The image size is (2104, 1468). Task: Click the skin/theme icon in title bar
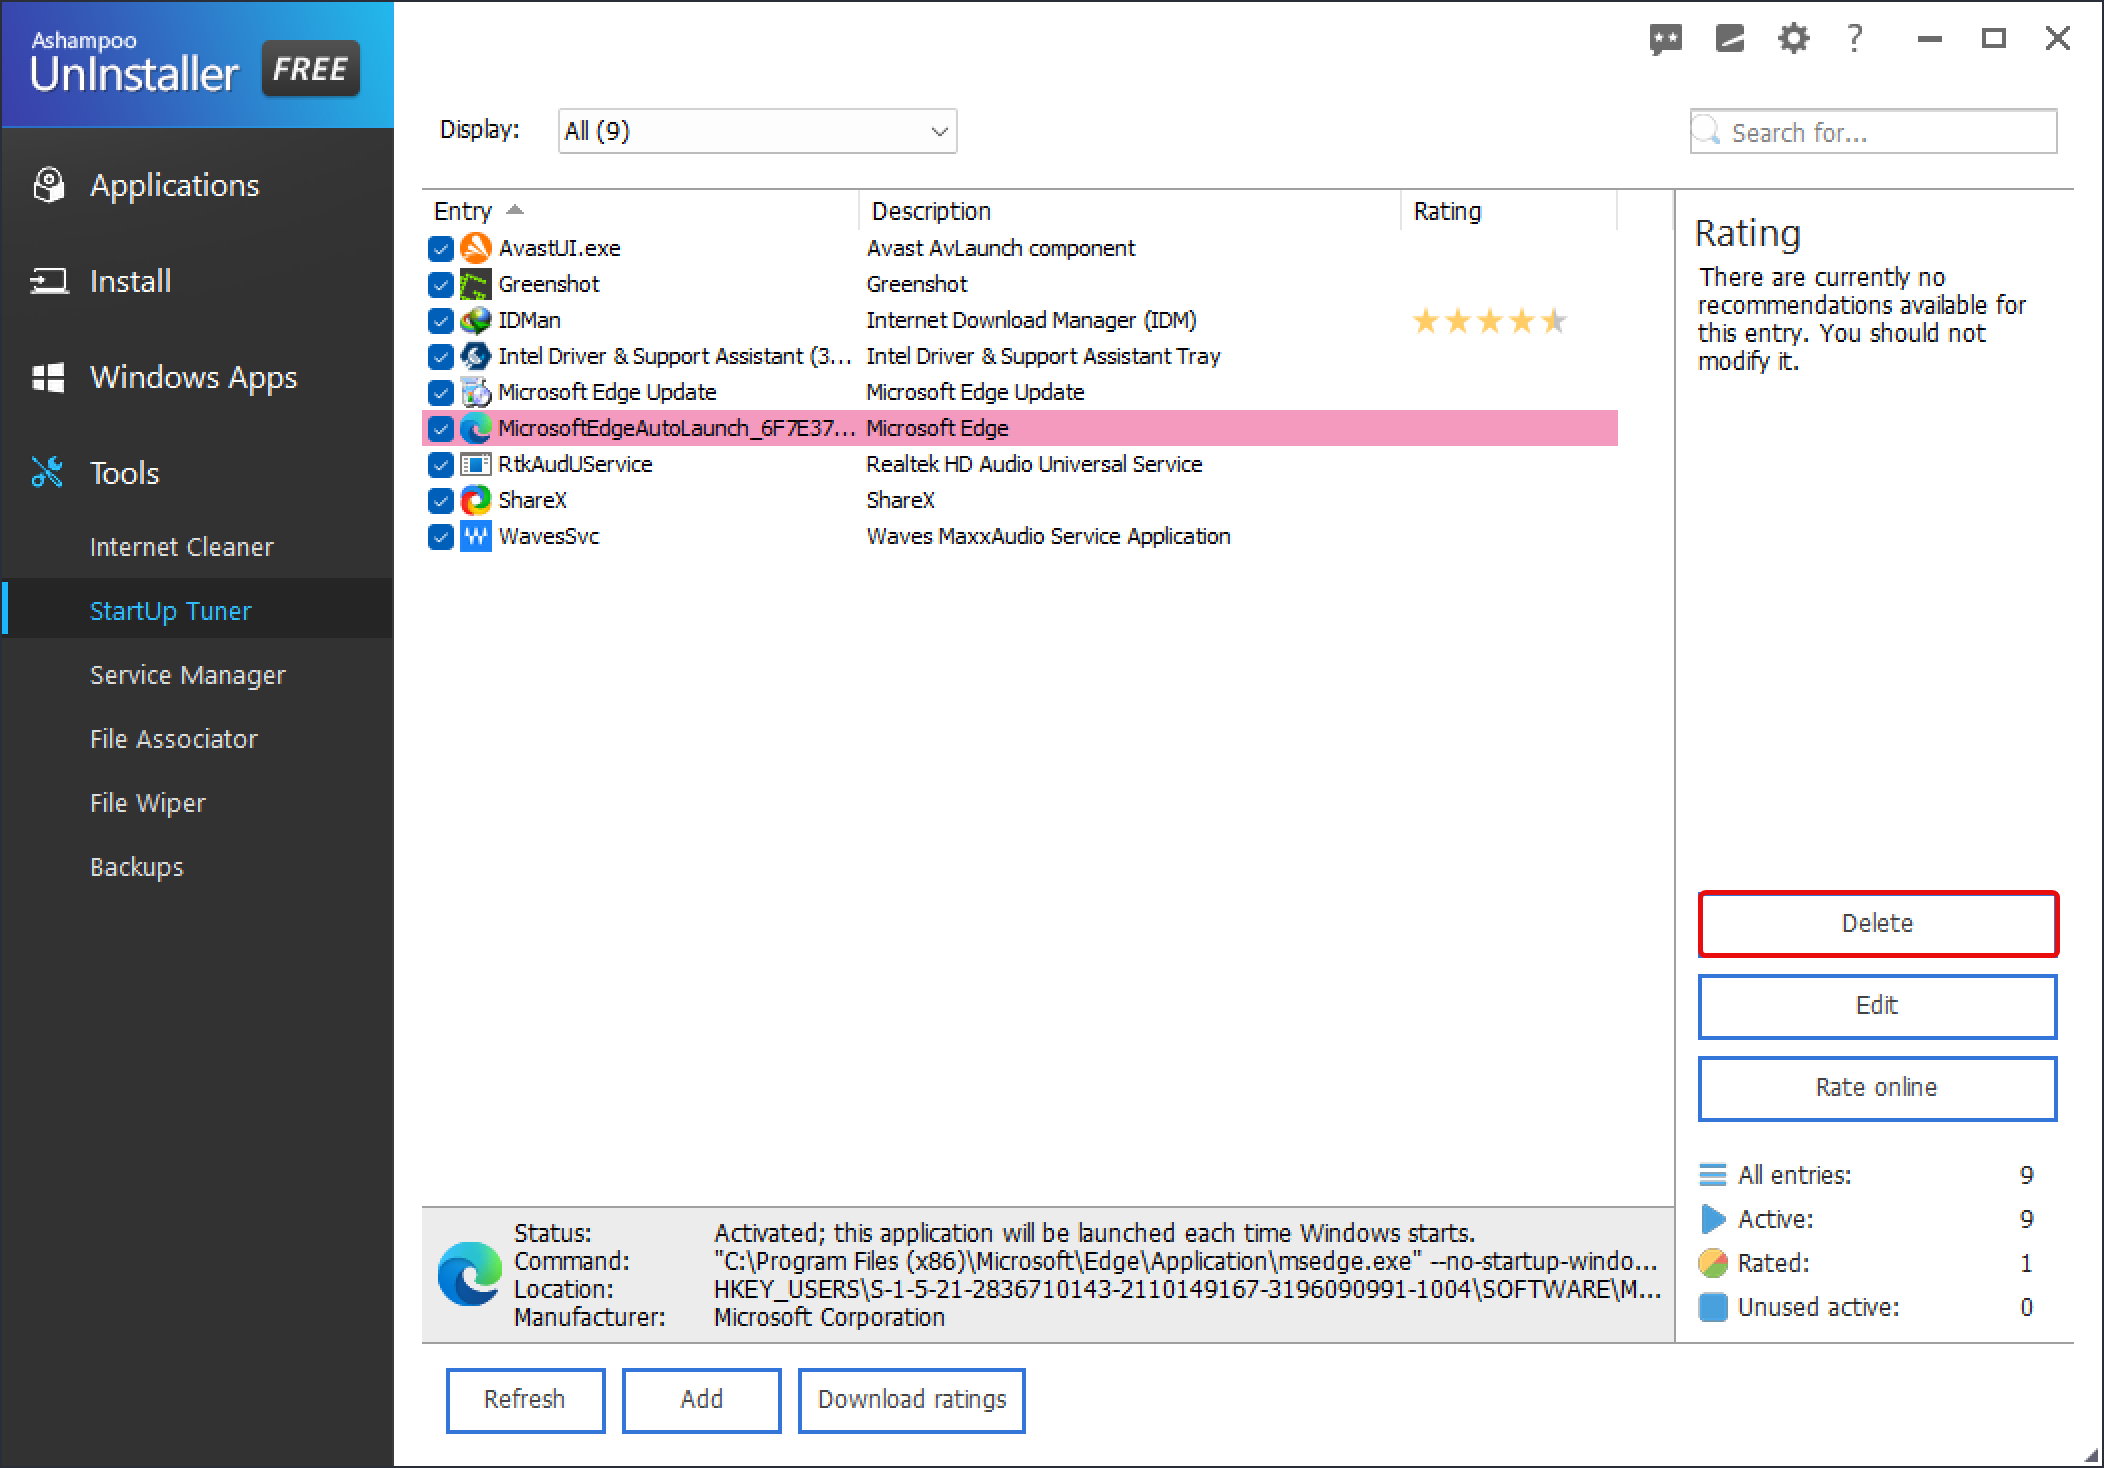[1729, 39]
